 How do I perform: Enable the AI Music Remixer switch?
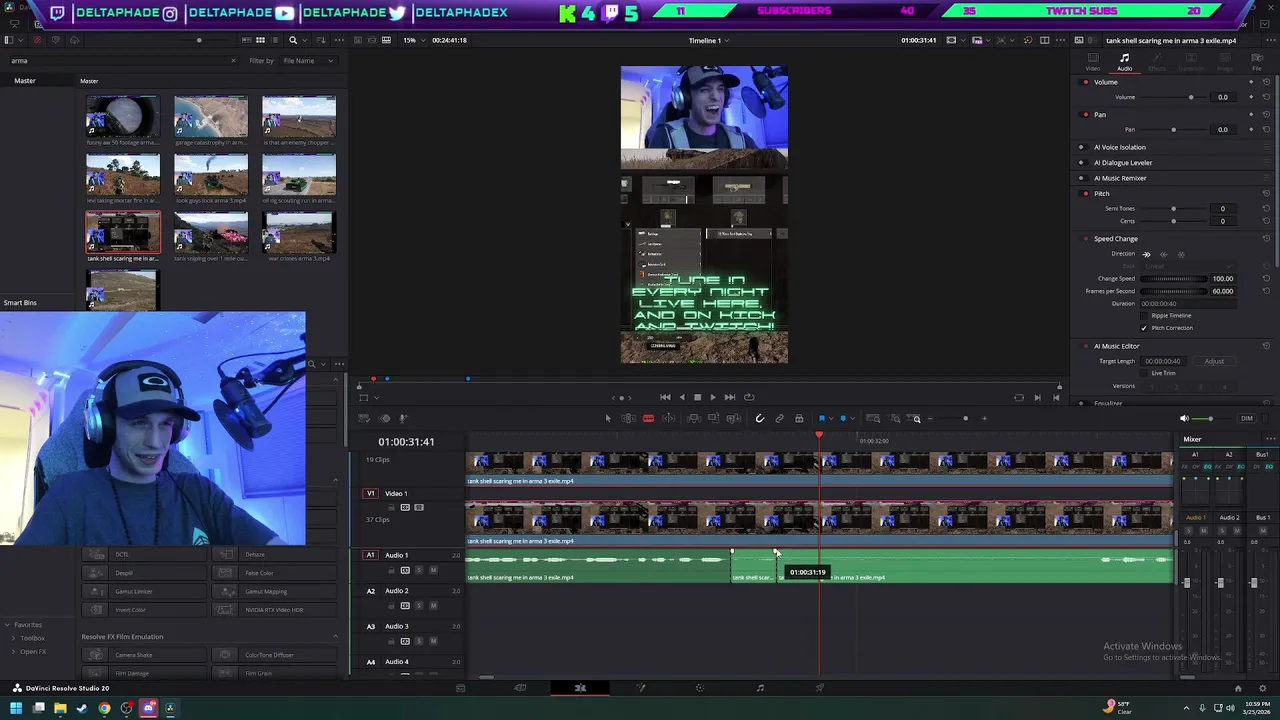pyautogui.click(x=1081, y=178)
